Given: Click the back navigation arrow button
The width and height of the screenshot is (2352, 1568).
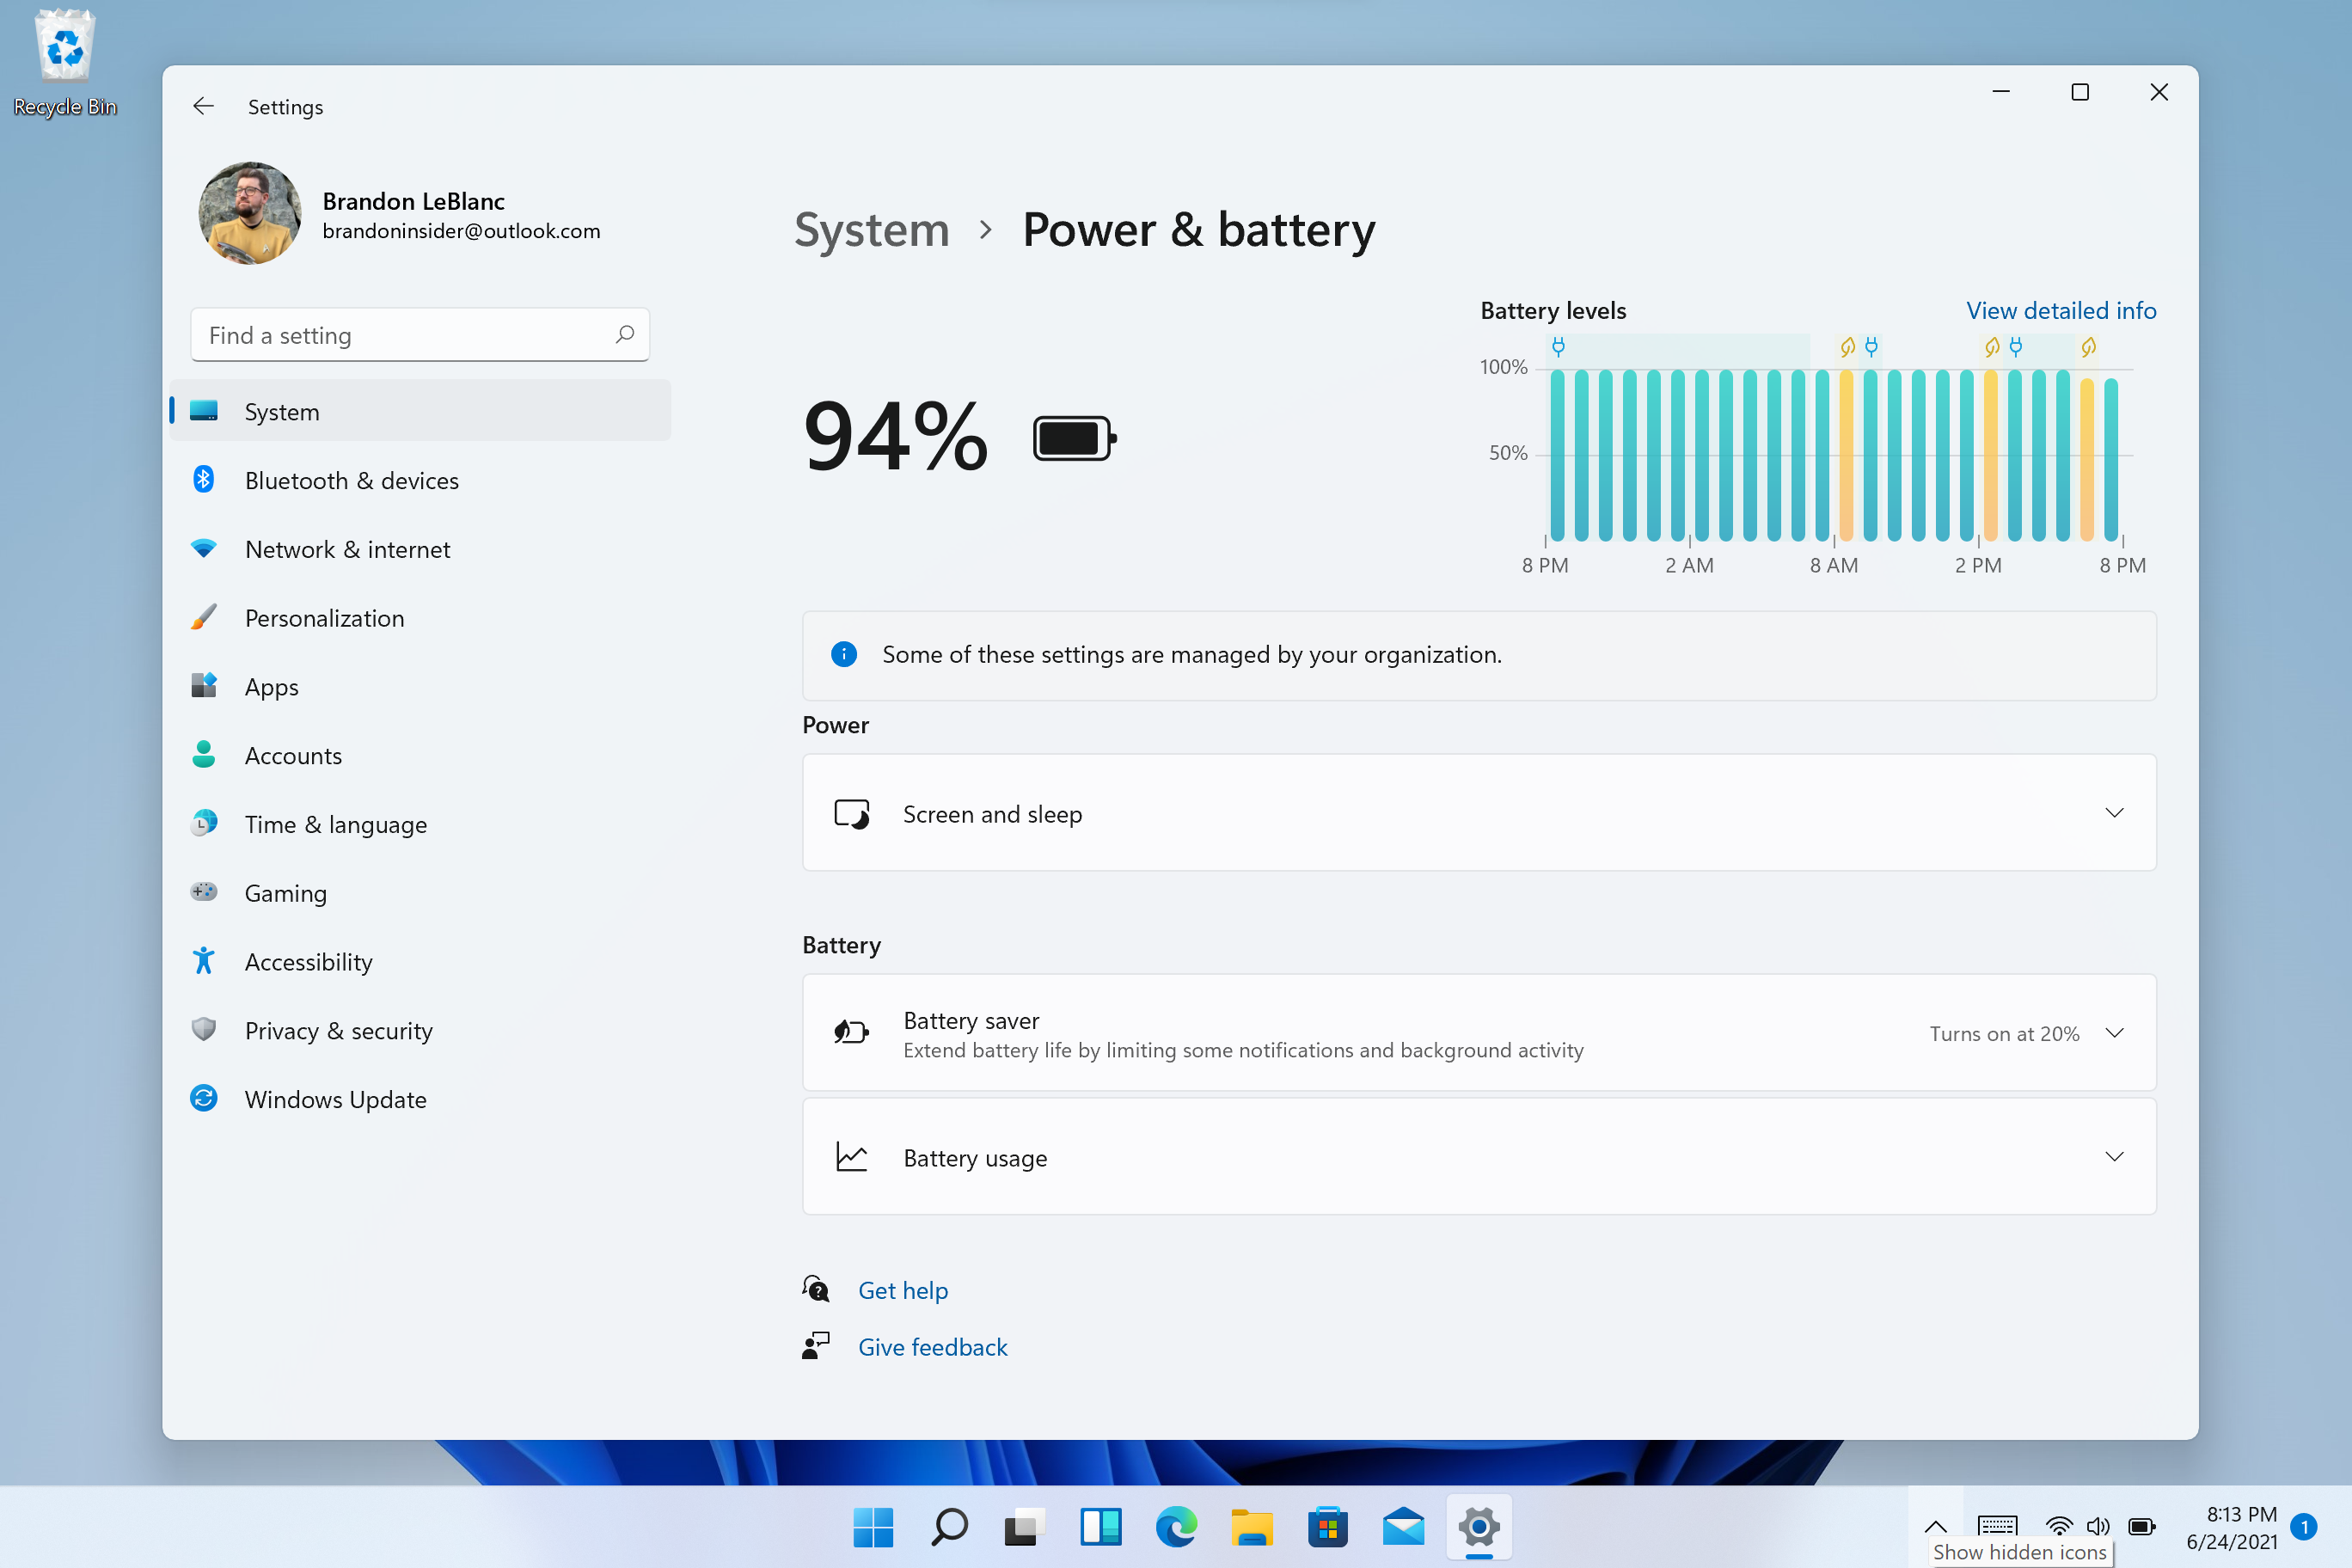Looking at the screenshot, I should (x=201, y=107).
